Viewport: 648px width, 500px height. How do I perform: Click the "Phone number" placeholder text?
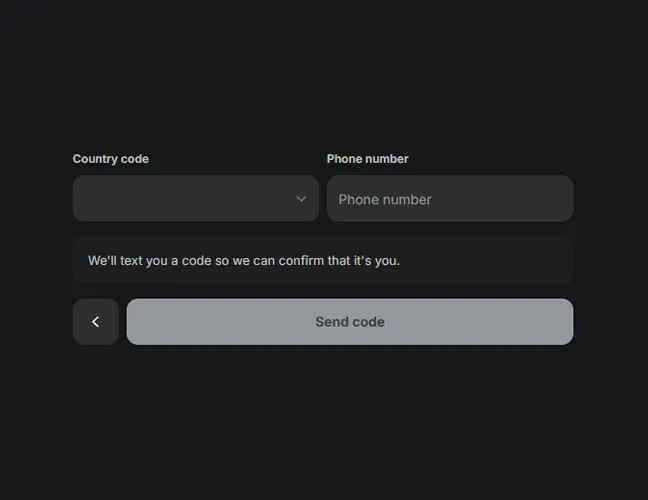[385, 199]
